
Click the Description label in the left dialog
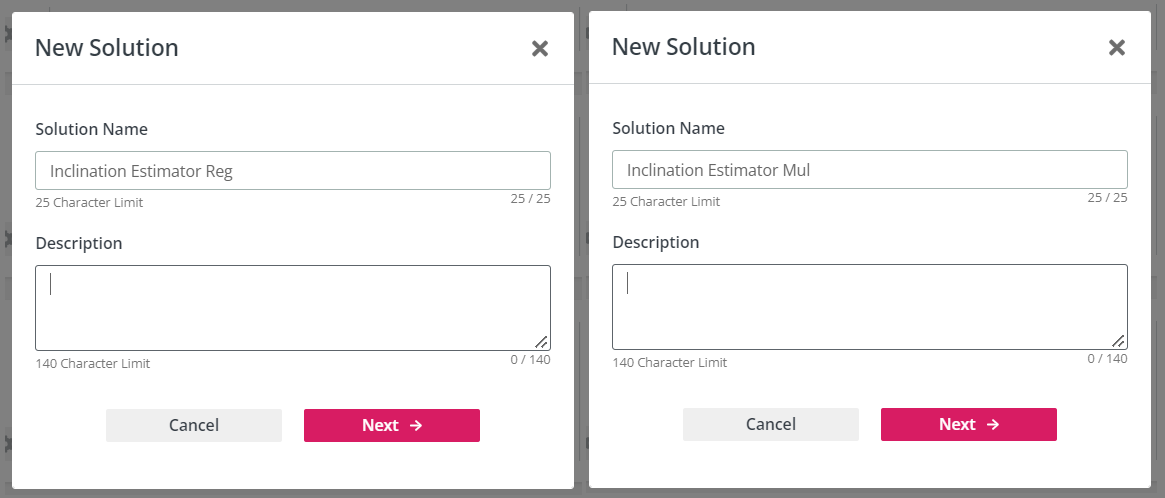tap(79, 243)
